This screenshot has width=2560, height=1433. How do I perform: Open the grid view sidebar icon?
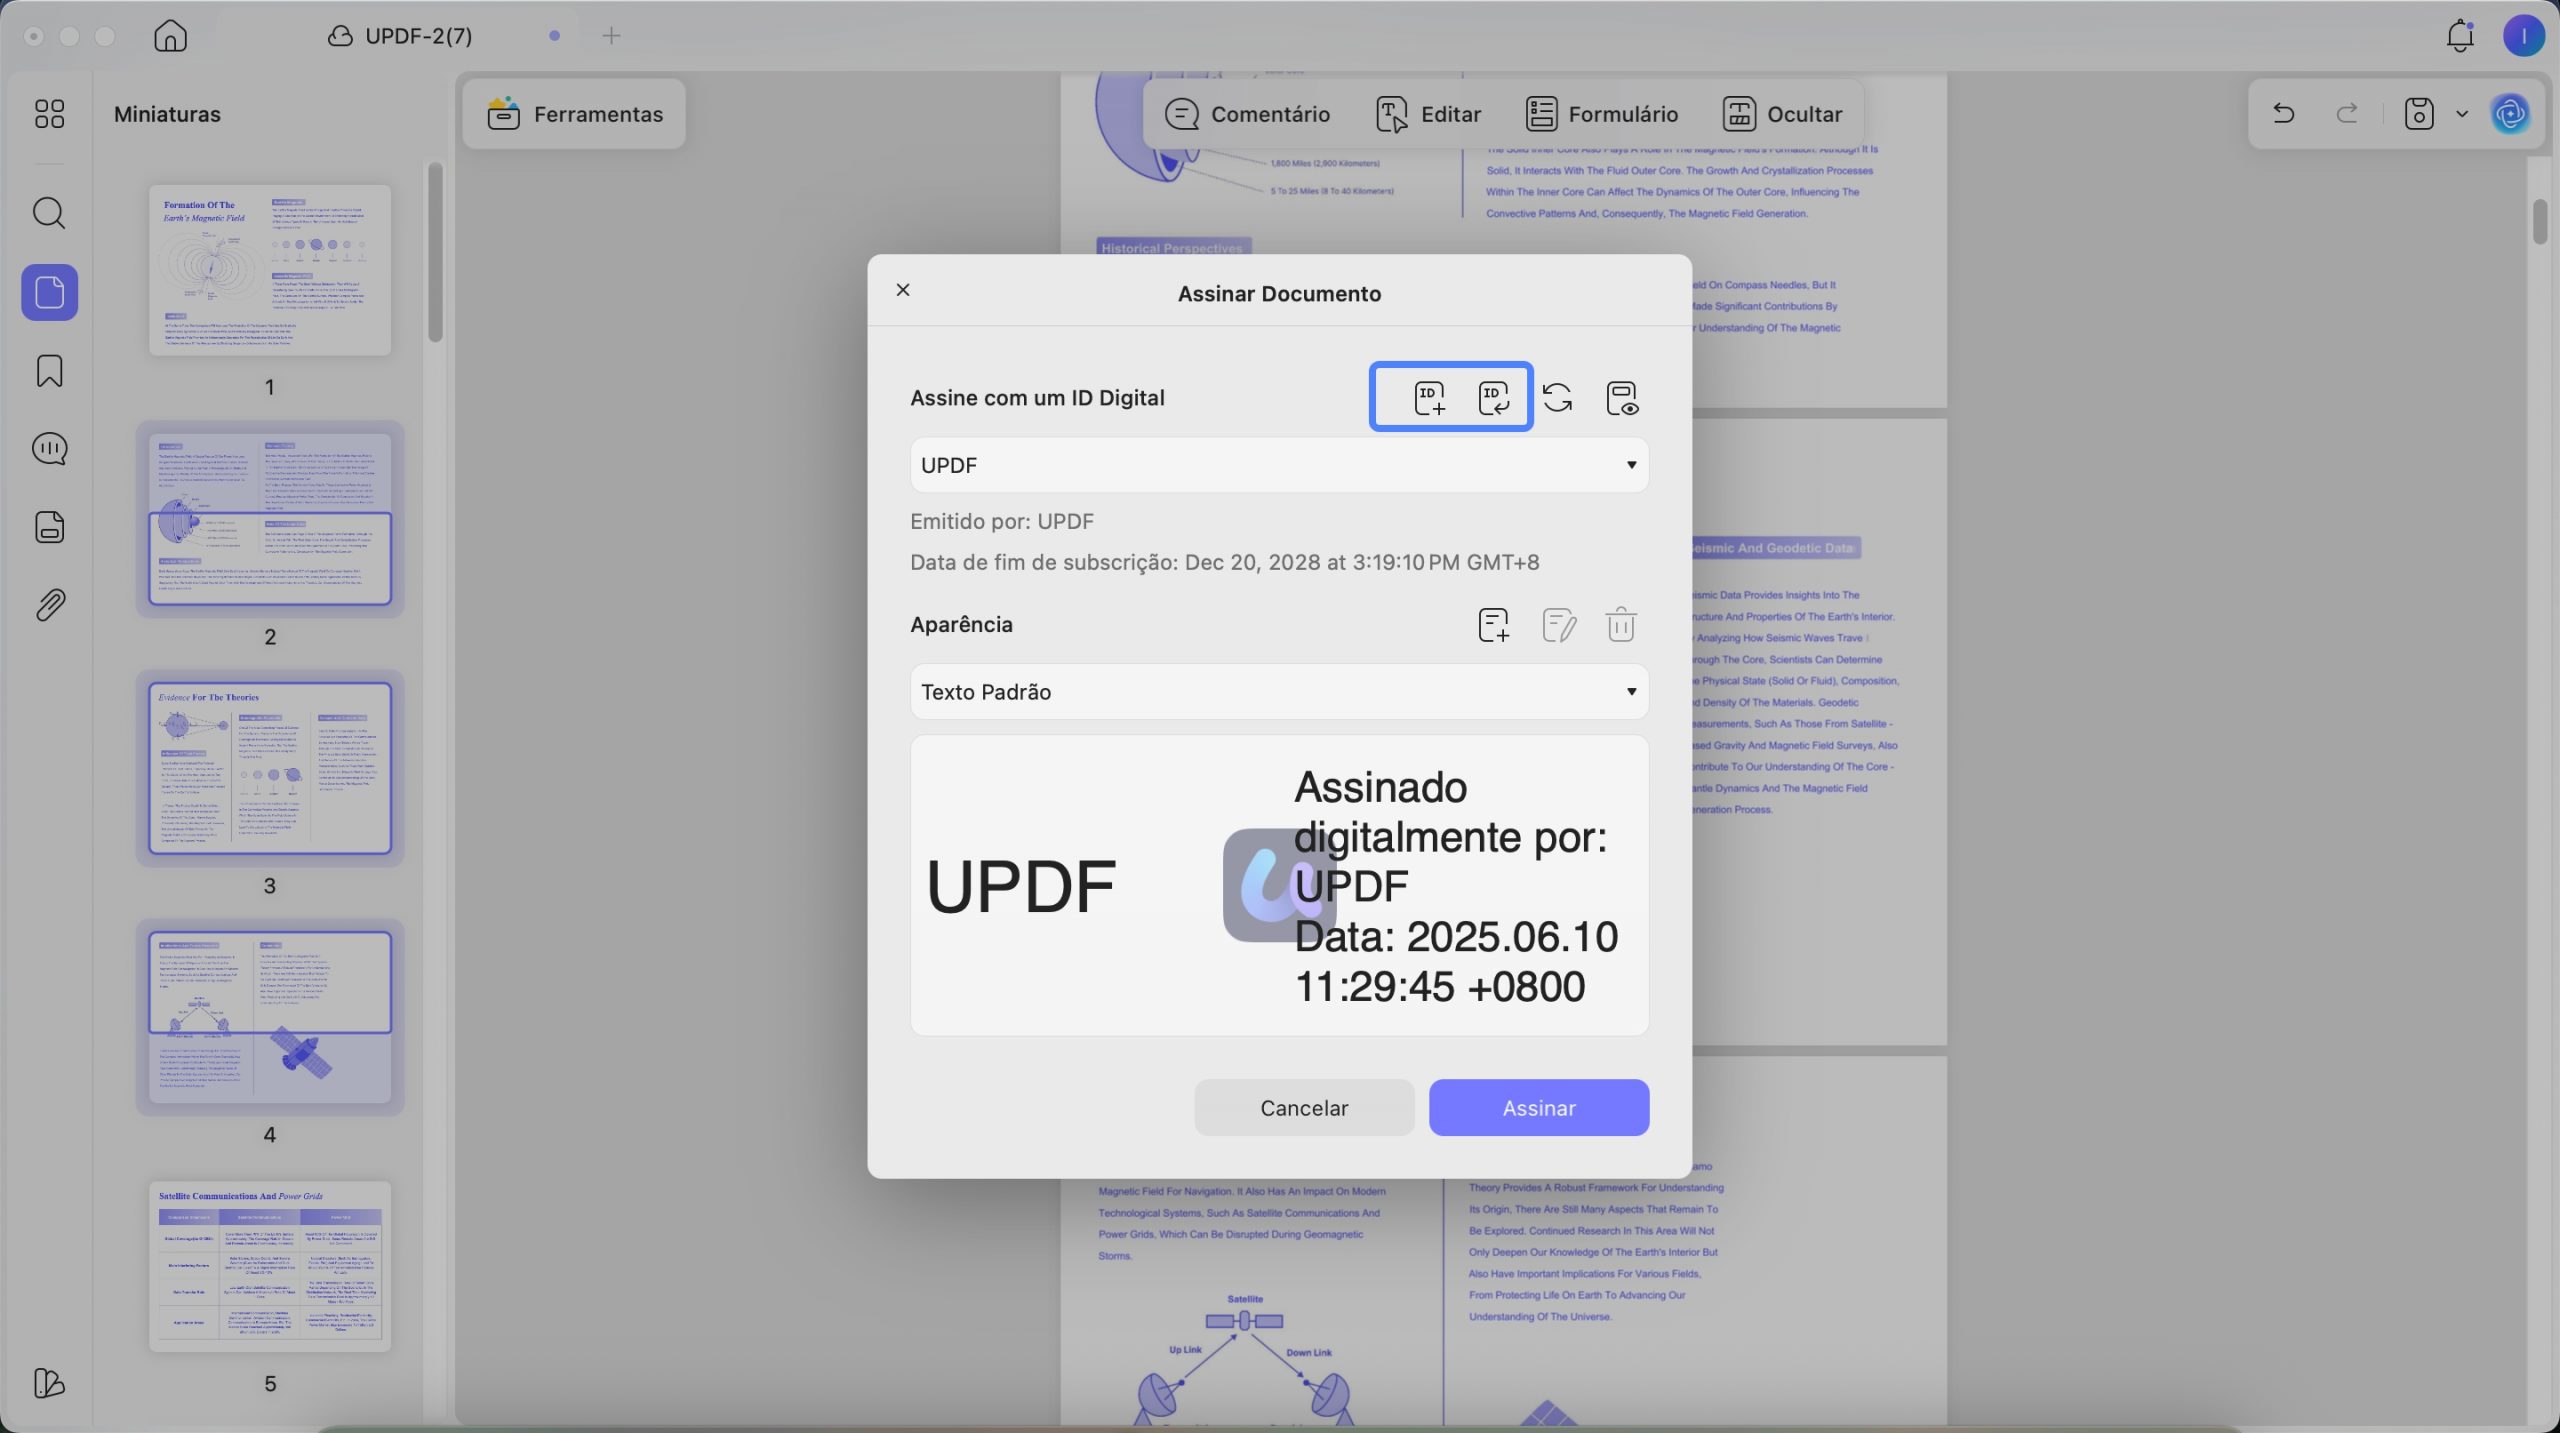49,114
